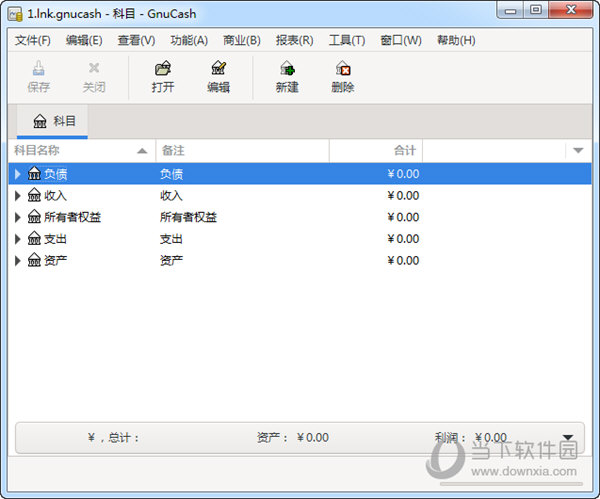The image size is (600, 499).
Task: Select the 支出 account name
Action: point(55,239)
